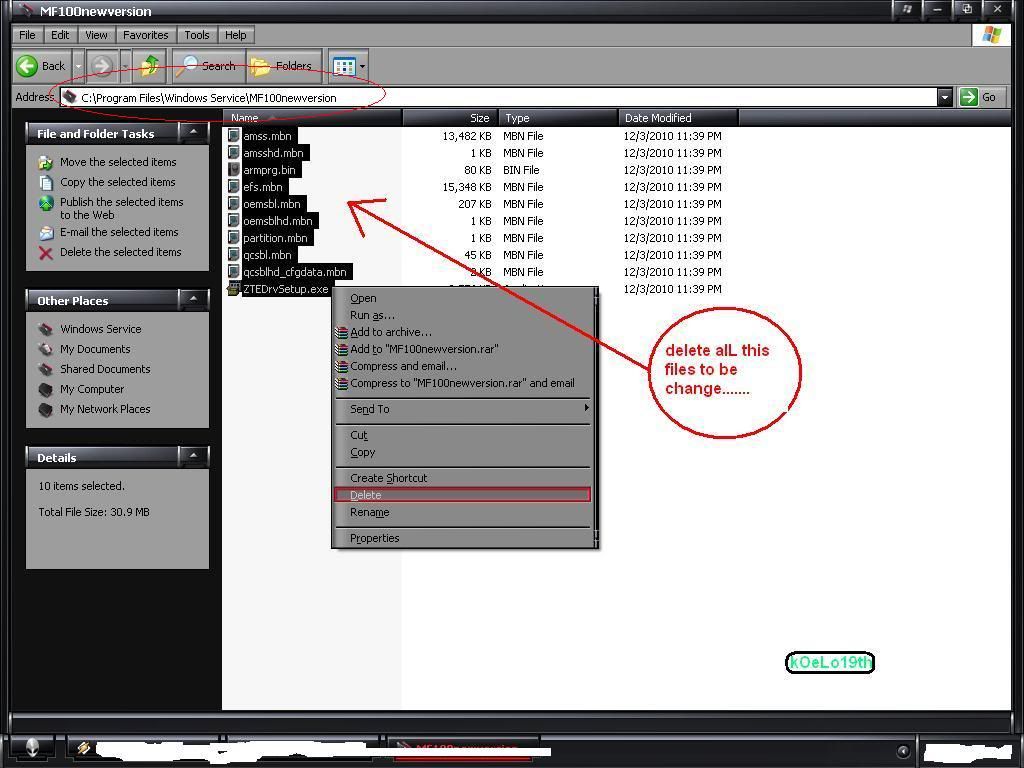Viewport: 1024px width, 768px height.
Task: Select the armprg.bin file icon
Action: (234, 170)
